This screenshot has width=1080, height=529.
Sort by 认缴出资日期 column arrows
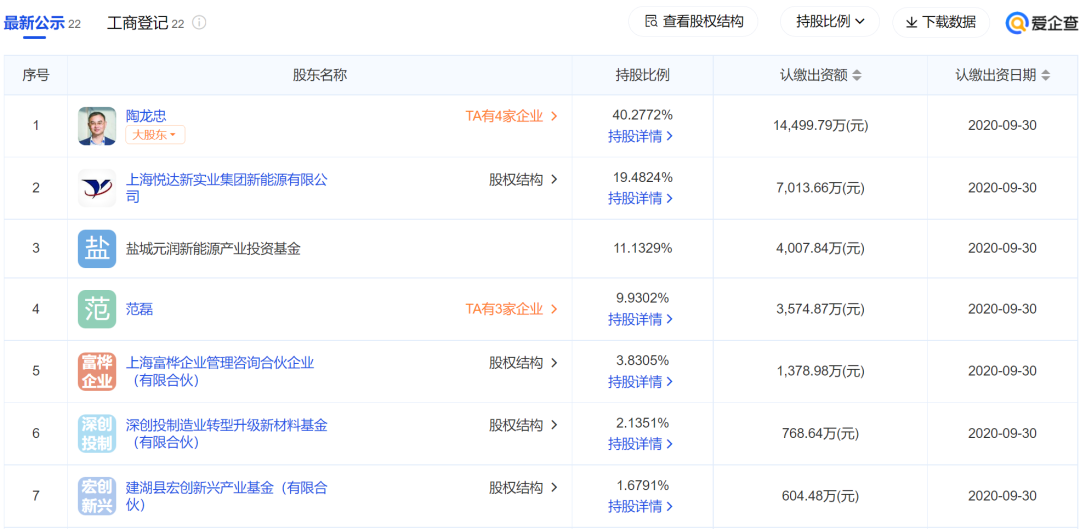coord(1046,76)
